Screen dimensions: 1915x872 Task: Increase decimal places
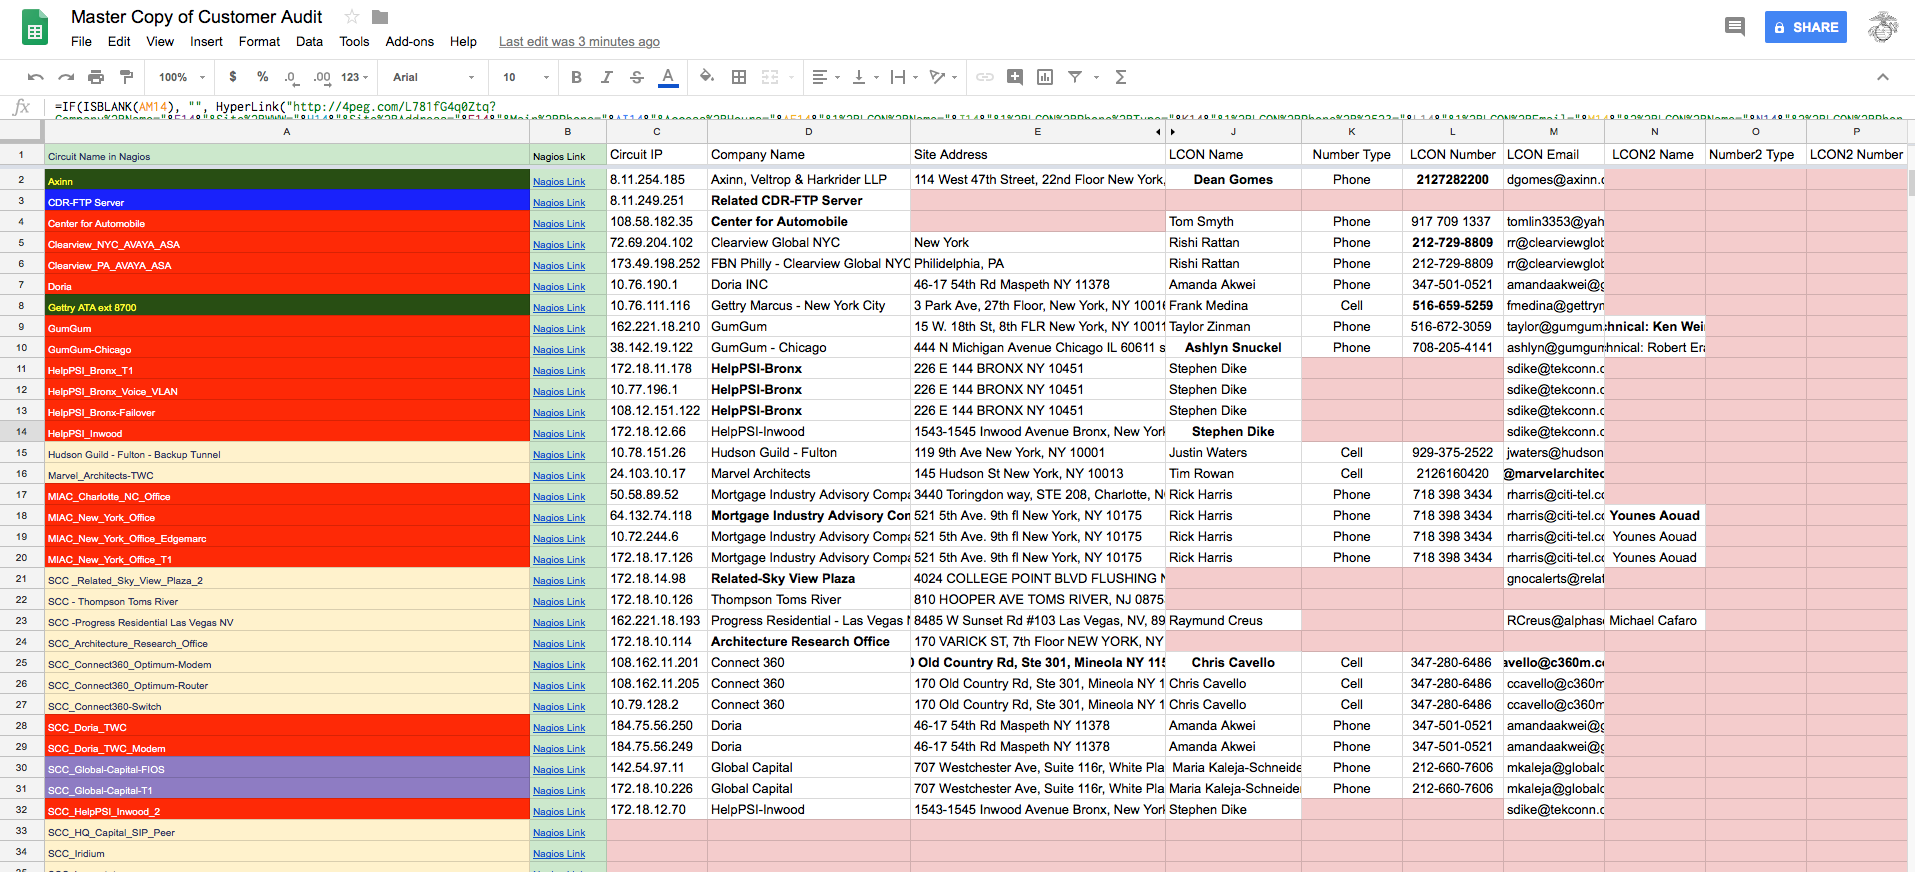pos(321,77)
